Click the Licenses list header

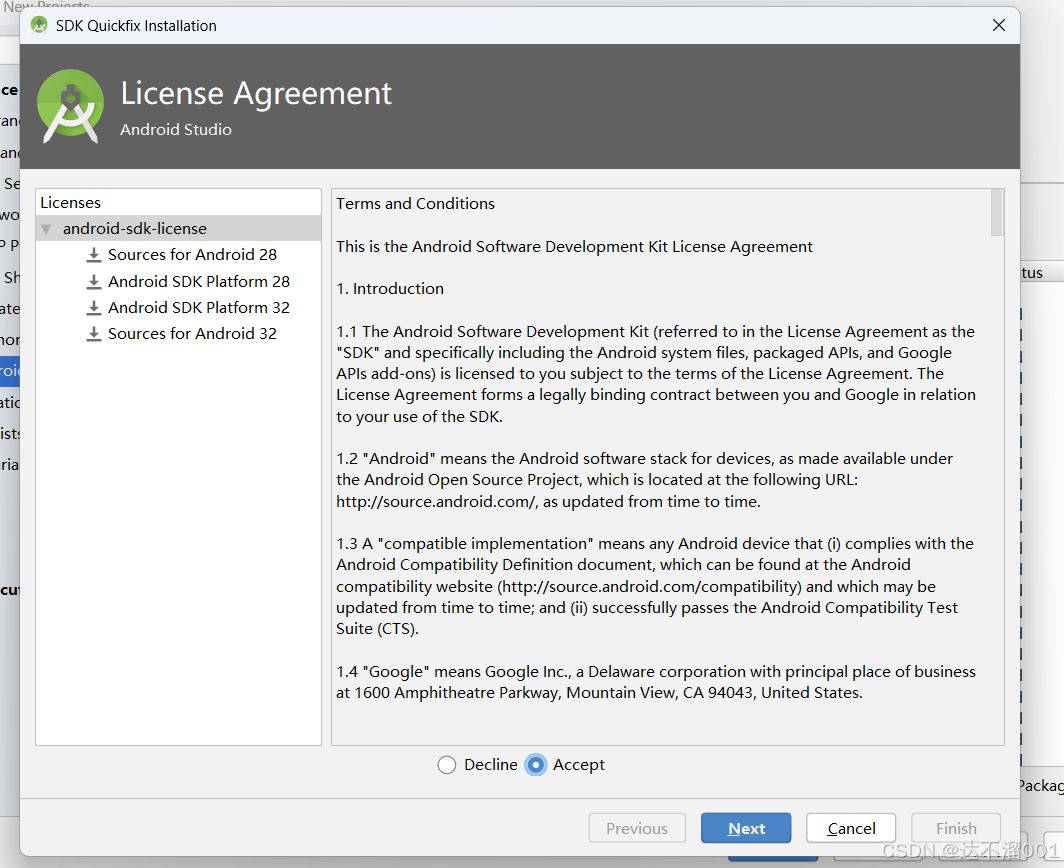coord(71,202)
